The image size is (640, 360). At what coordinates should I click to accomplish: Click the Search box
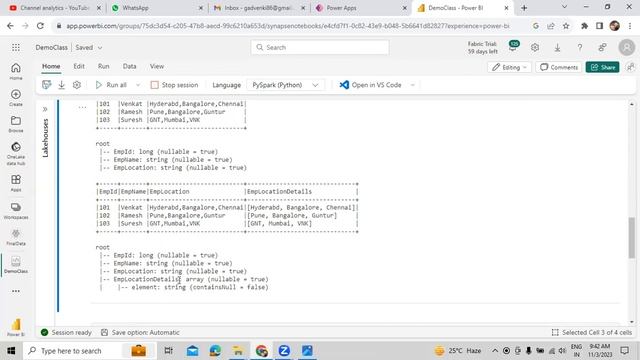[x=320, y=47]
